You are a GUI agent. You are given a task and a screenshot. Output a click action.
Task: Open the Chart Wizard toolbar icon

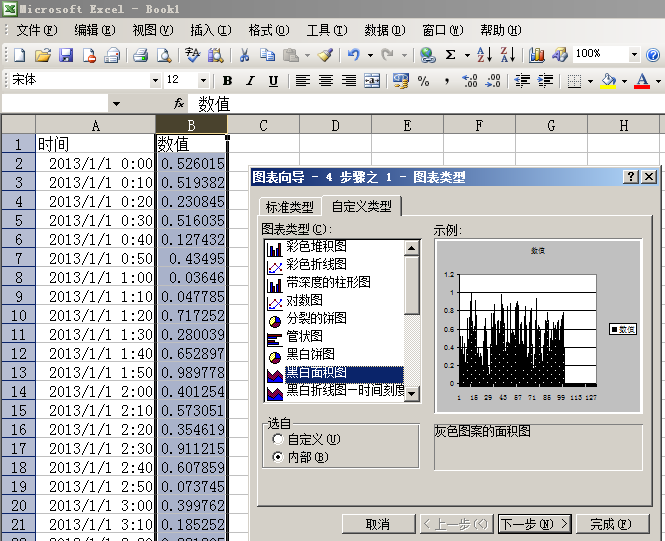coord(537,55)
